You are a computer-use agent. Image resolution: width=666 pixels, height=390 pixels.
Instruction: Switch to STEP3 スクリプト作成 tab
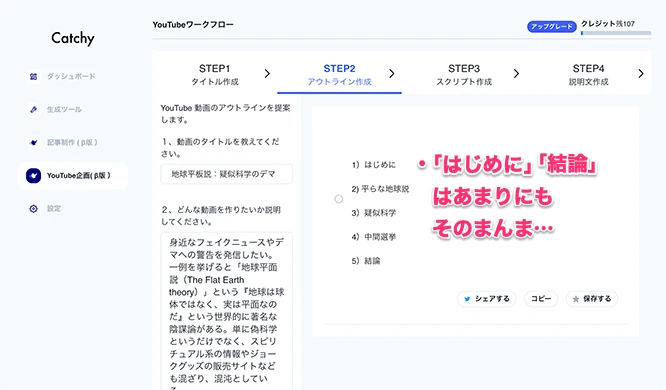tap(464, 74)
